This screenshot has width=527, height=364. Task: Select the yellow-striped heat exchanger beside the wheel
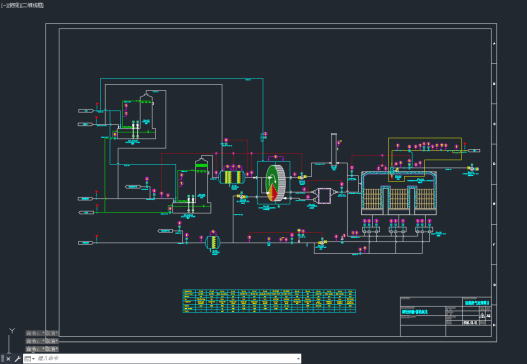[232, 177]
